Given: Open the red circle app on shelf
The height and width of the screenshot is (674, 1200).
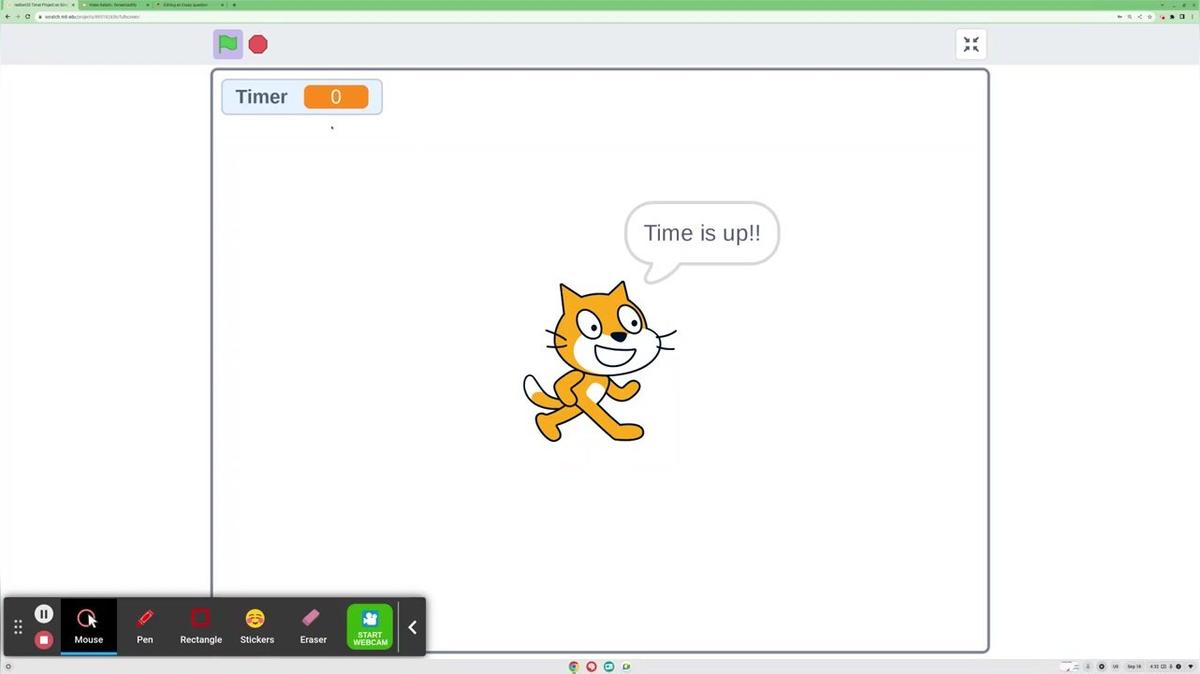Looking at the screenshot, I should coord(591,666).
